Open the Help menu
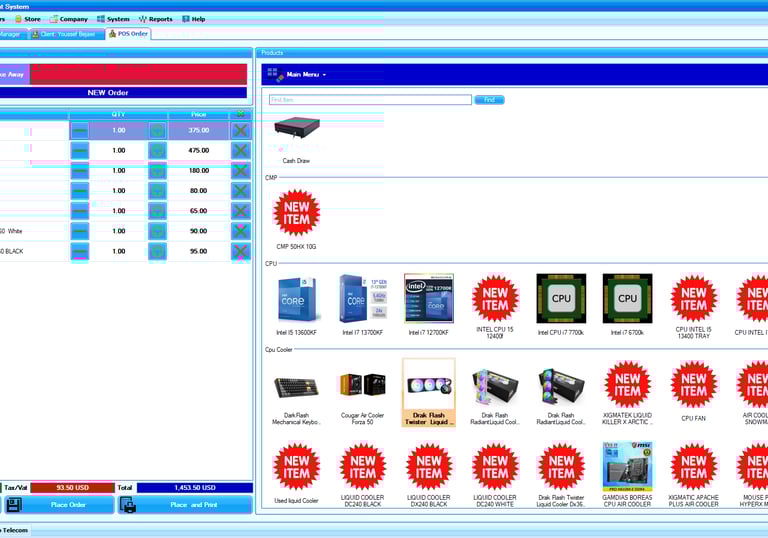The height and width of the screenshot is (538, 768). coord(193,19)
